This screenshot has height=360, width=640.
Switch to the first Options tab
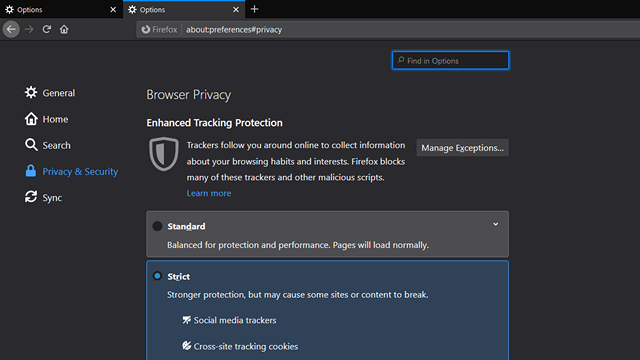61,9
